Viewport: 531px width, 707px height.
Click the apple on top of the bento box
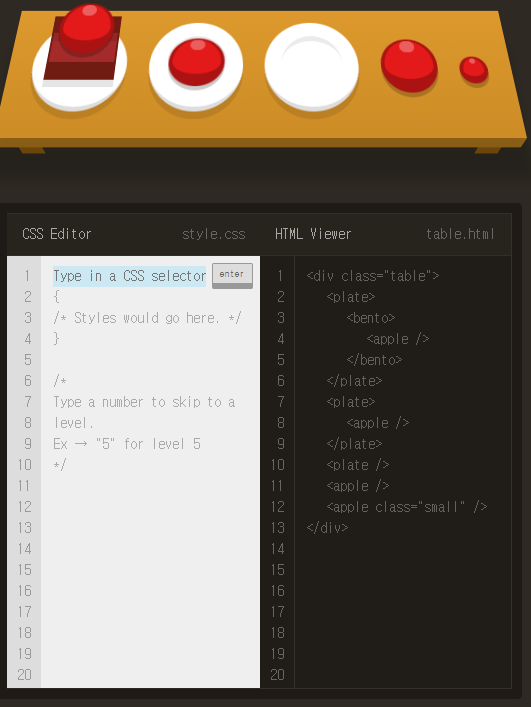click(x=87, y=28)
